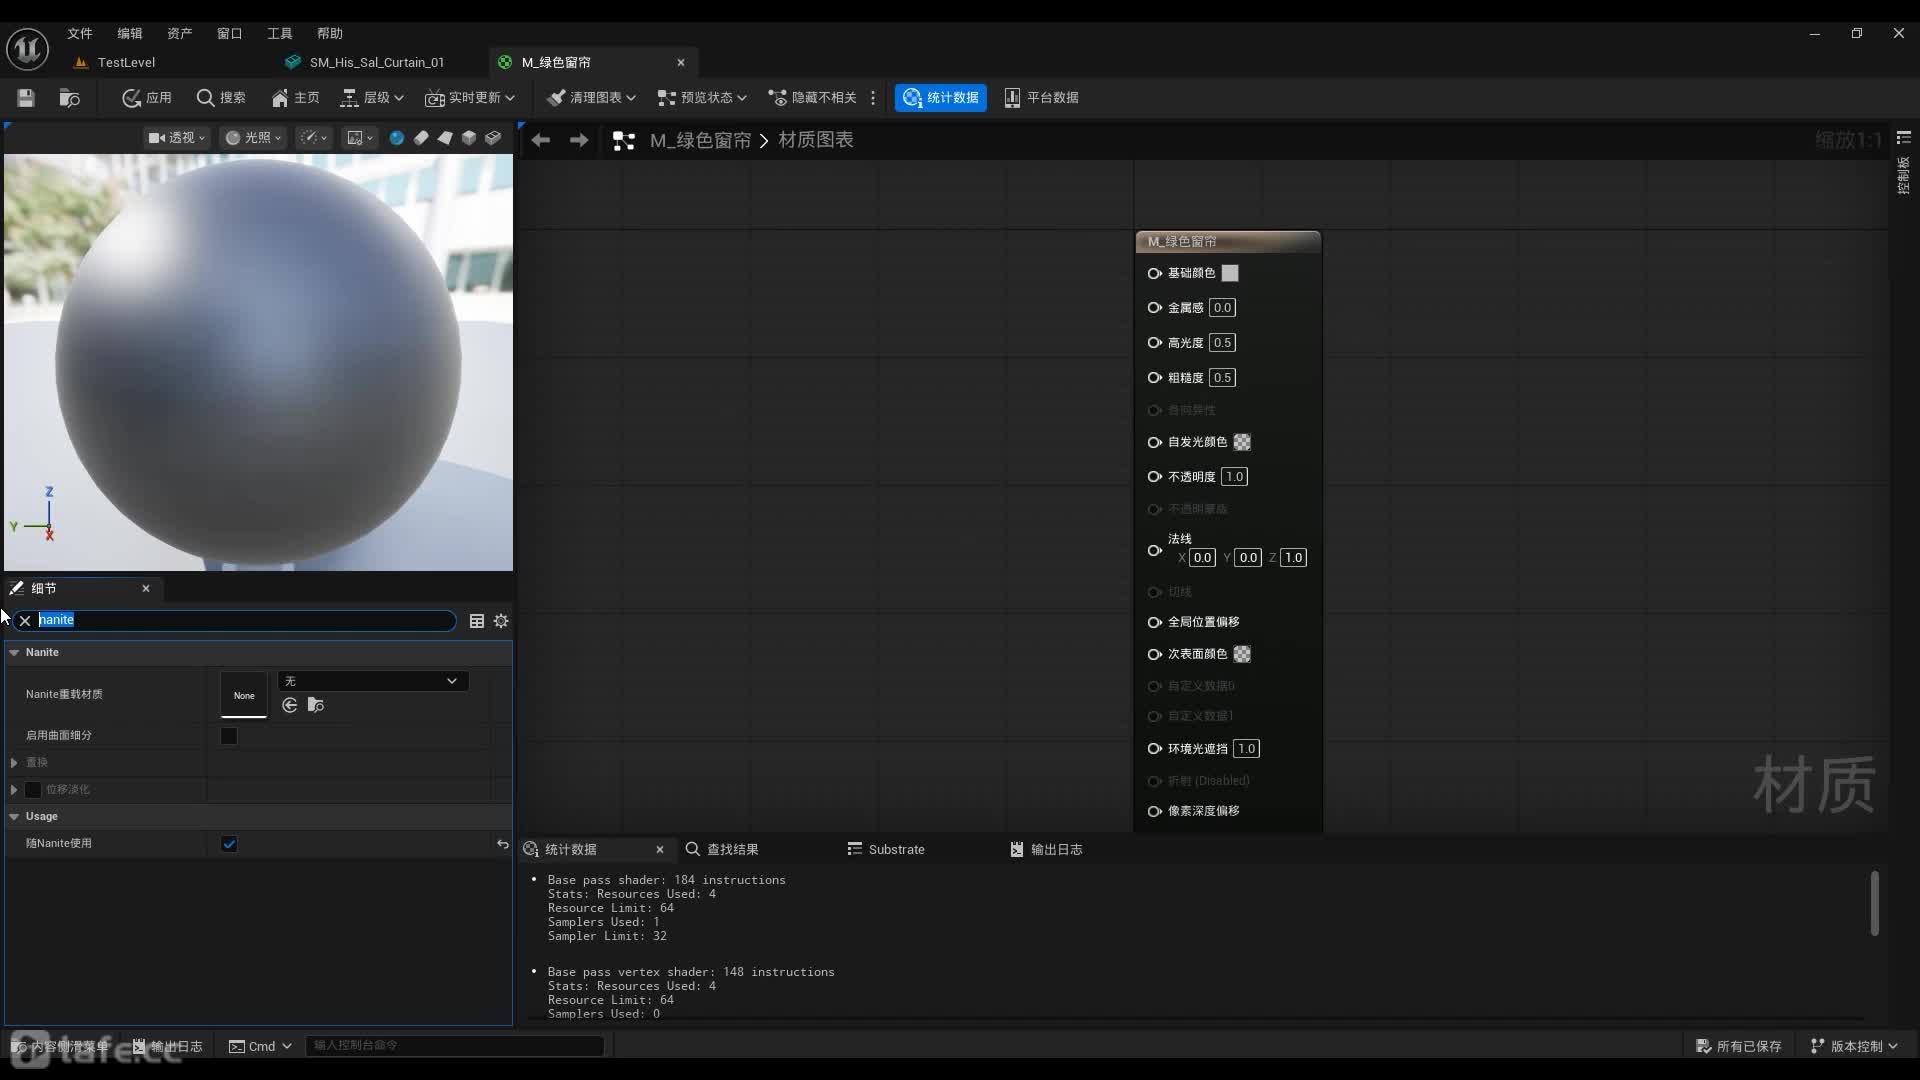Open the 窗口 menu
This screenshot has width=1920, height=1080.
coord(229,33)
